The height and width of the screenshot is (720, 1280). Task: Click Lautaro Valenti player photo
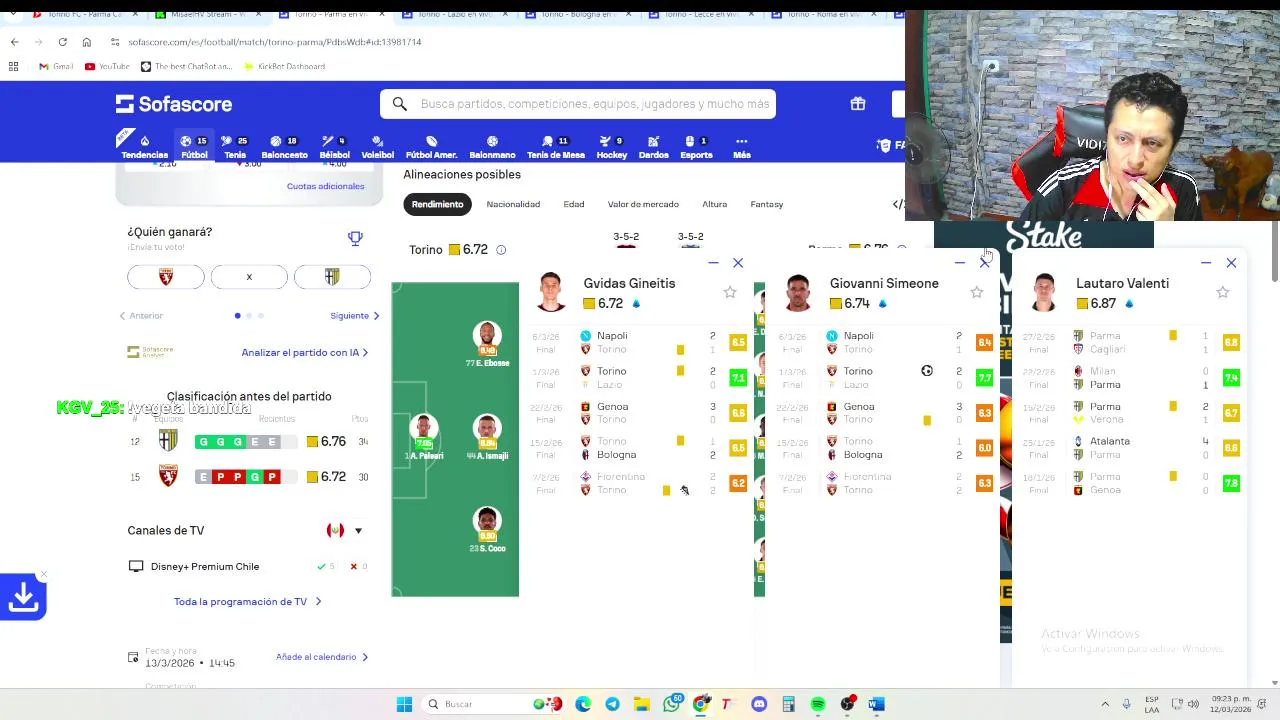[1044, 292]
